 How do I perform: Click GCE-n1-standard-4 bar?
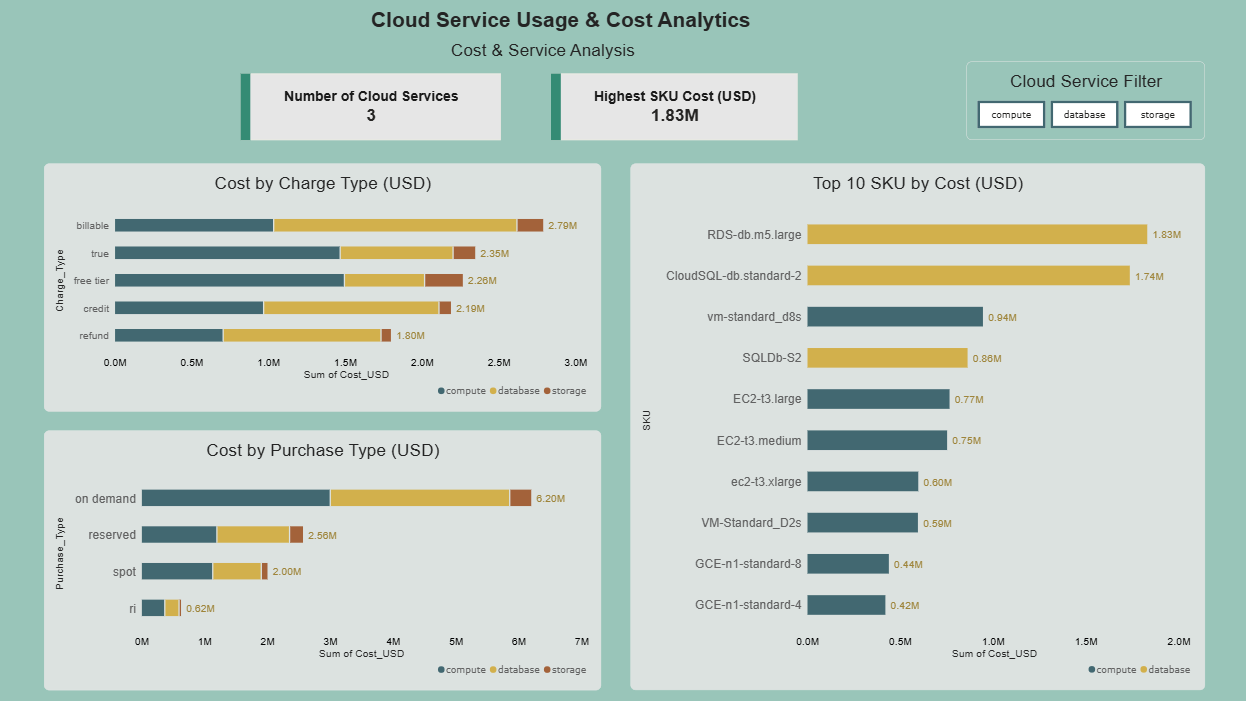[846, 605]
